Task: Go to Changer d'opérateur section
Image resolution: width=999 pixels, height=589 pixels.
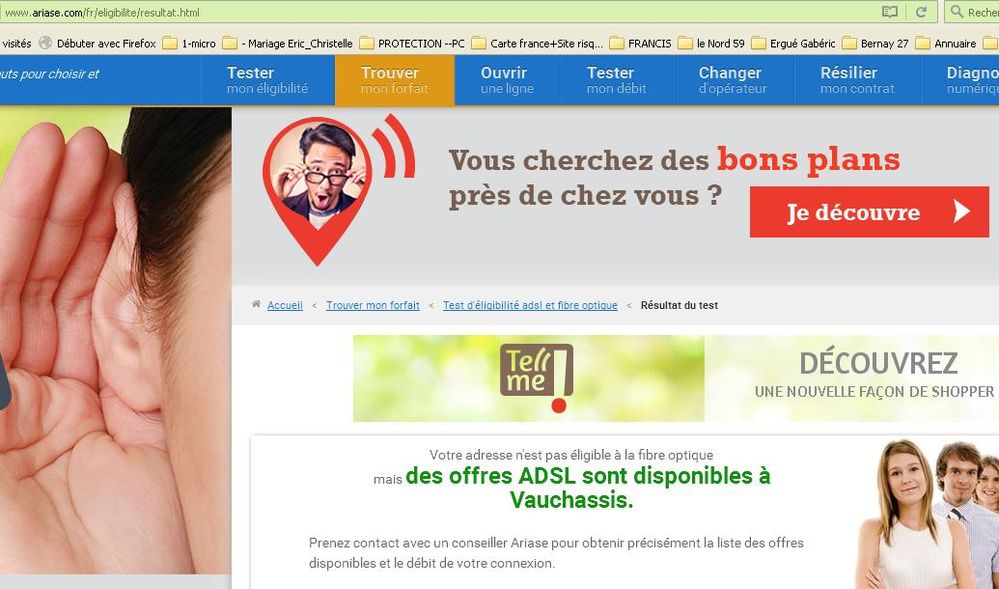Action: [x=733, y=80]
